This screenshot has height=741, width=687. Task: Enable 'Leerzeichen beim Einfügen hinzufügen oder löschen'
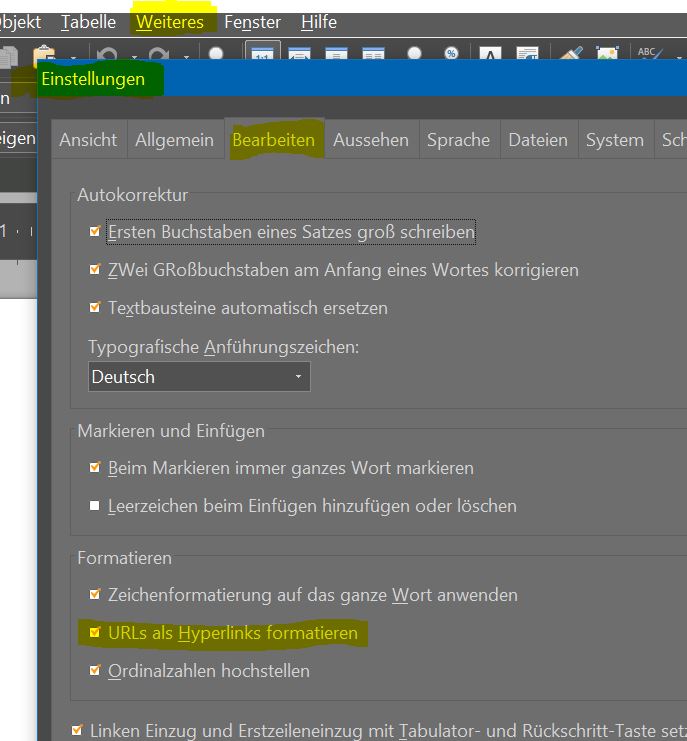coord(95,506)
